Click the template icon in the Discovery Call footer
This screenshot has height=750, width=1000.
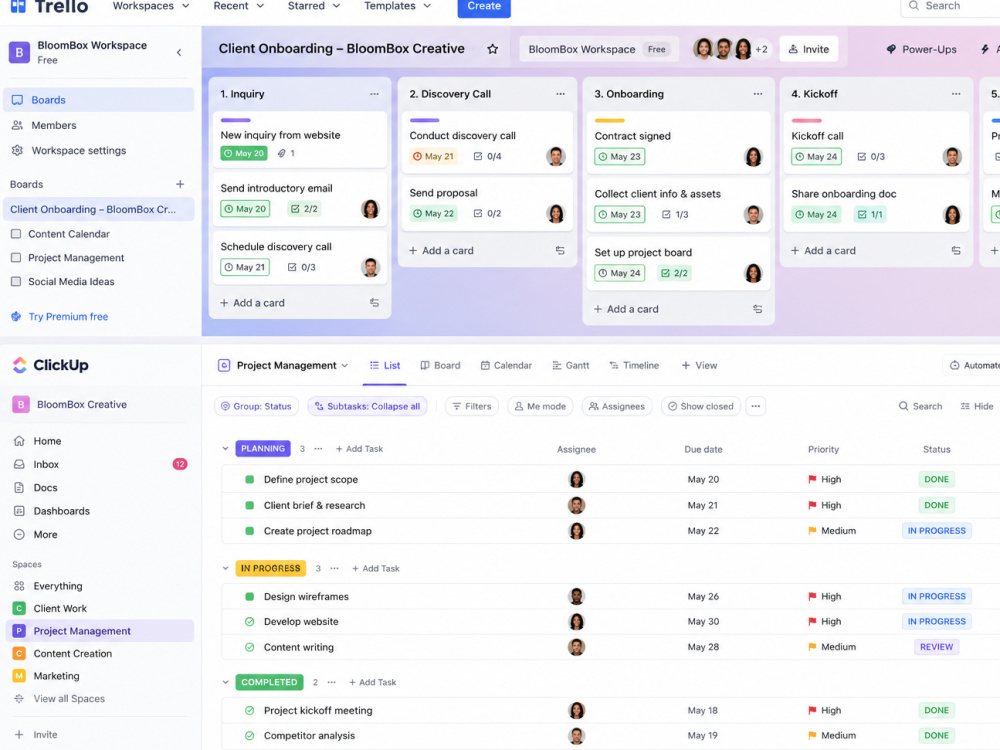[x=560, y=251]
